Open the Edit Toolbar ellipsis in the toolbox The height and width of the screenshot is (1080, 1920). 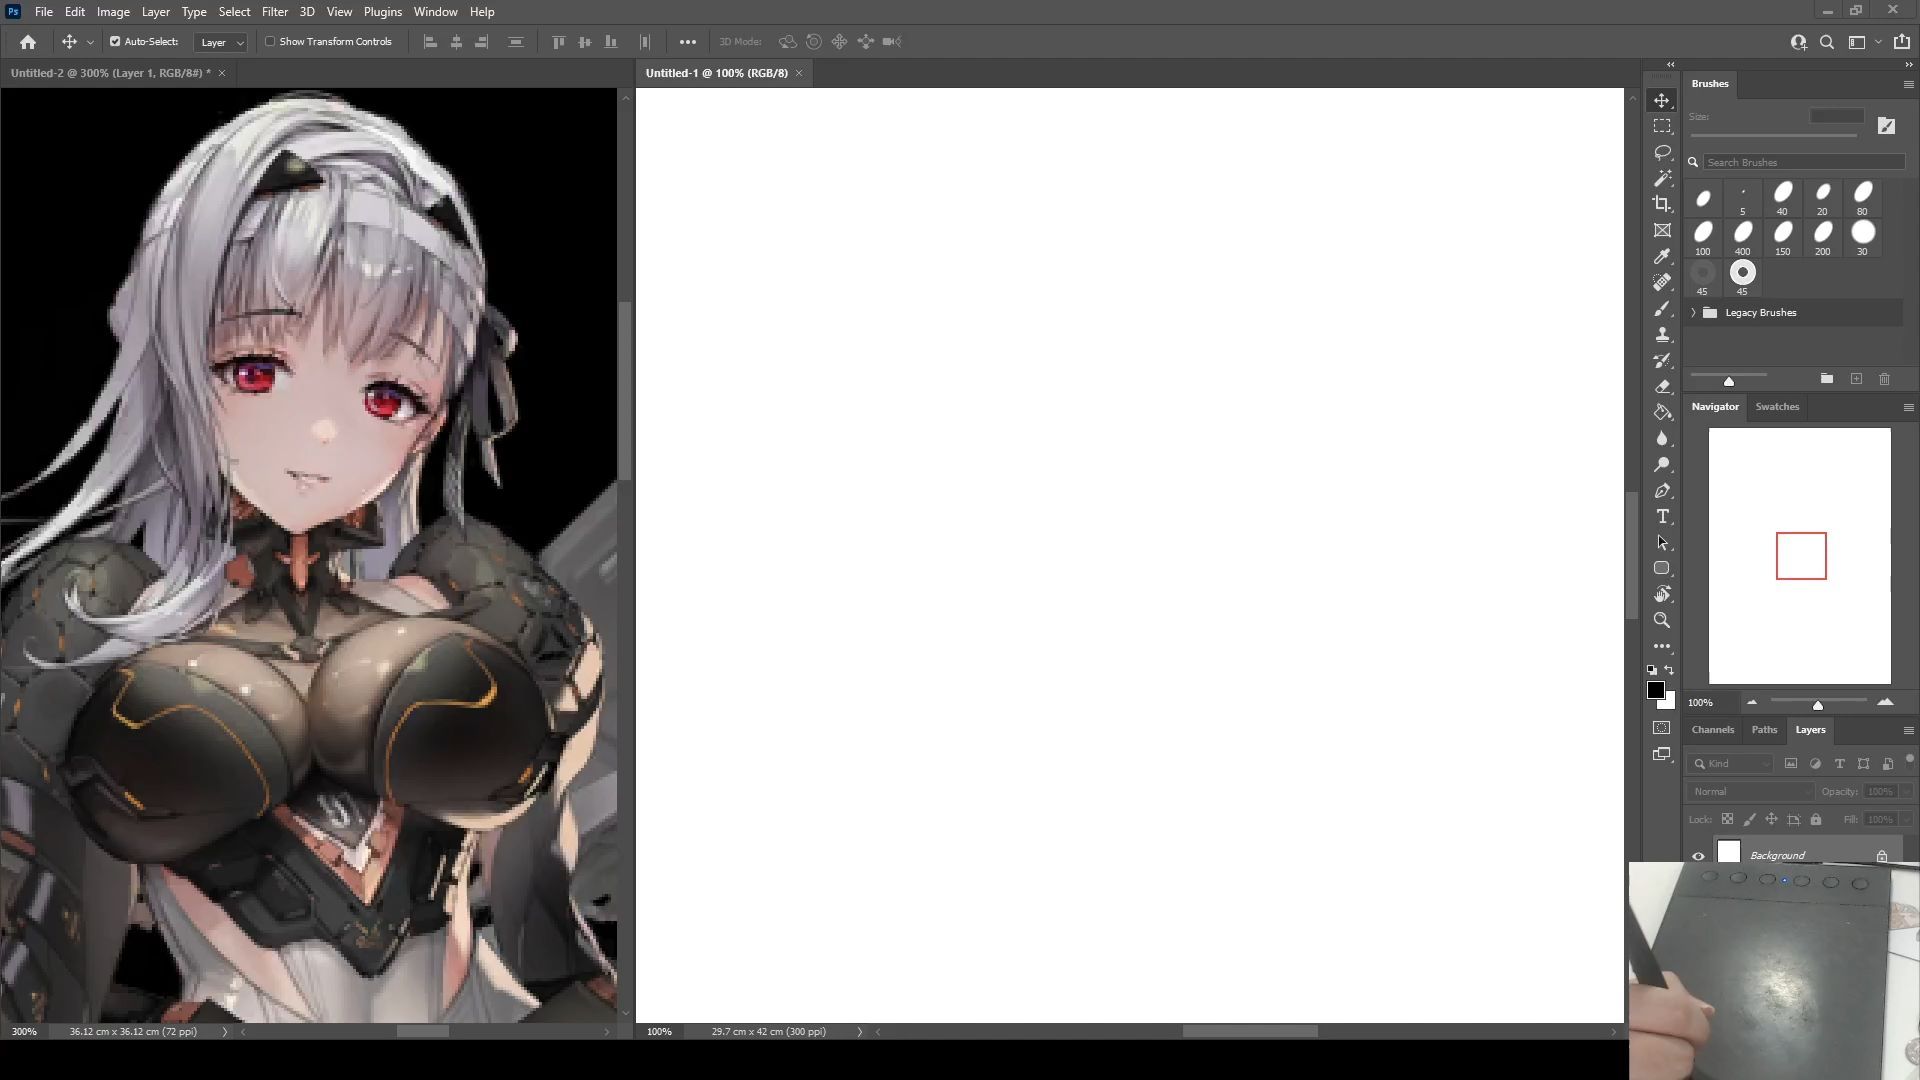(1662, 646)
